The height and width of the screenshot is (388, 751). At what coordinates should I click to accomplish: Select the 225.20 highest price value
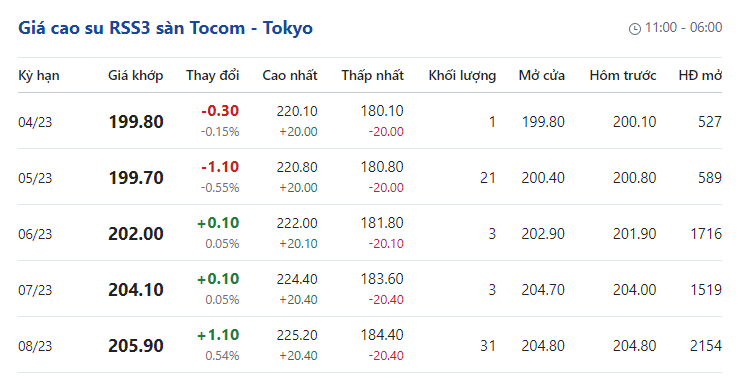point(297,335)
